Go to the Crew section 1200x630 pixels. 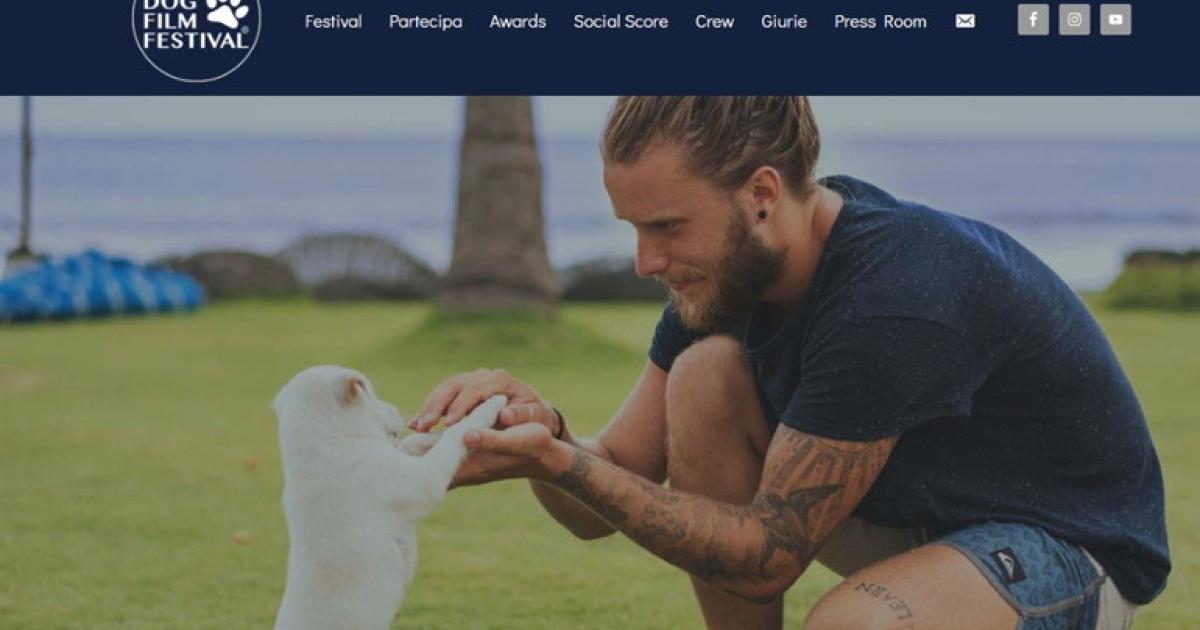(x=715, y=21)
